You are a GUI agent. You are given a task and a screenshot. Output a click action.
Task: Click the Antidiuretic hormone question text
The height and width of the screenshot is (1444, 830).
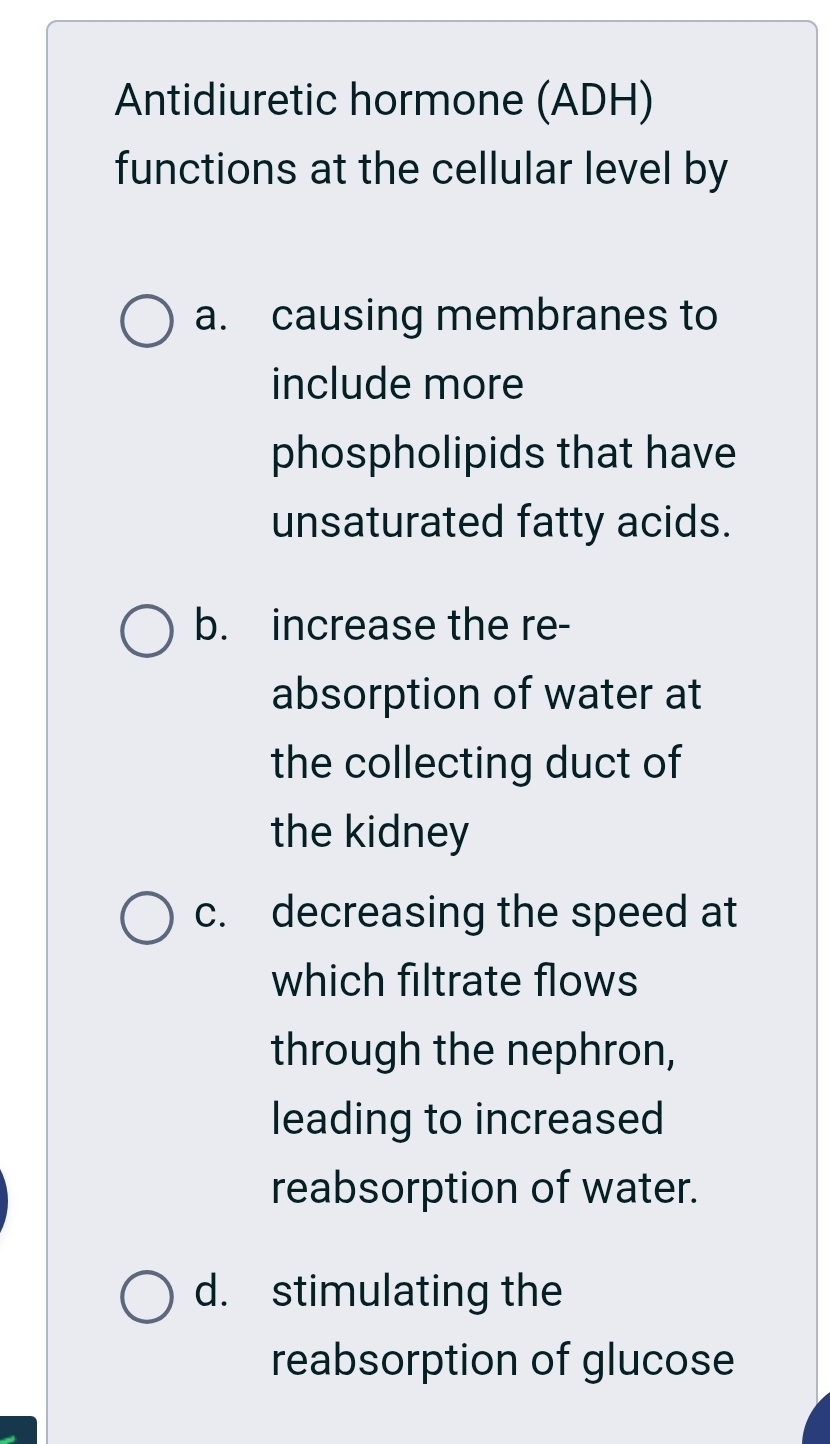(x=421, y=135)
